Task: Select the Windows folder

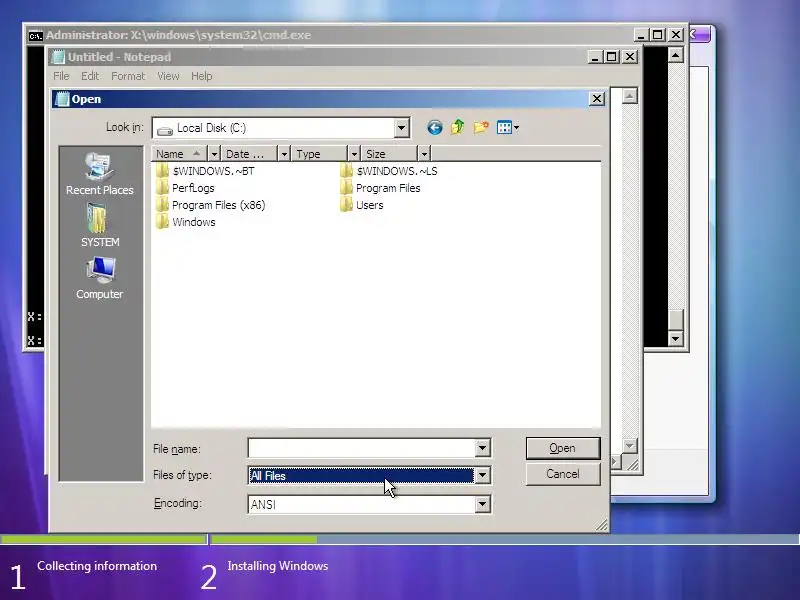Action: pyautogui.click(x=186, y=222)
